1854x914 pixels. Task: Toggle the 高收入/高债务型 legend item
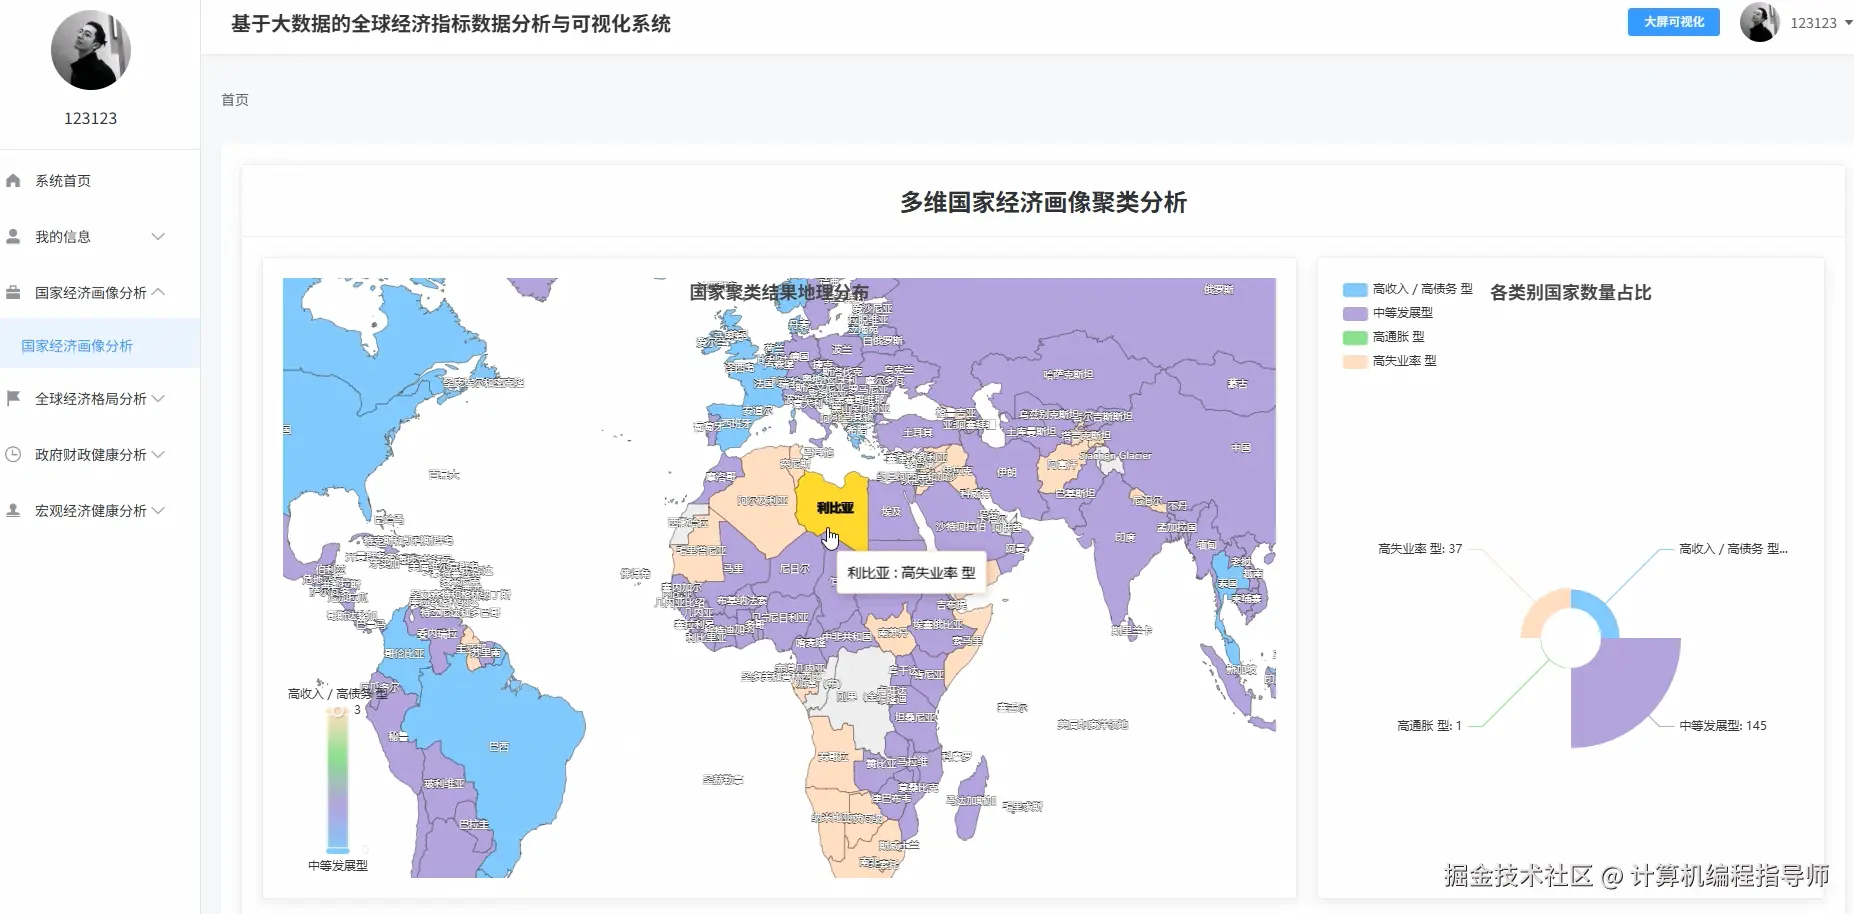pyautogui.click(x=1406, y=289)
